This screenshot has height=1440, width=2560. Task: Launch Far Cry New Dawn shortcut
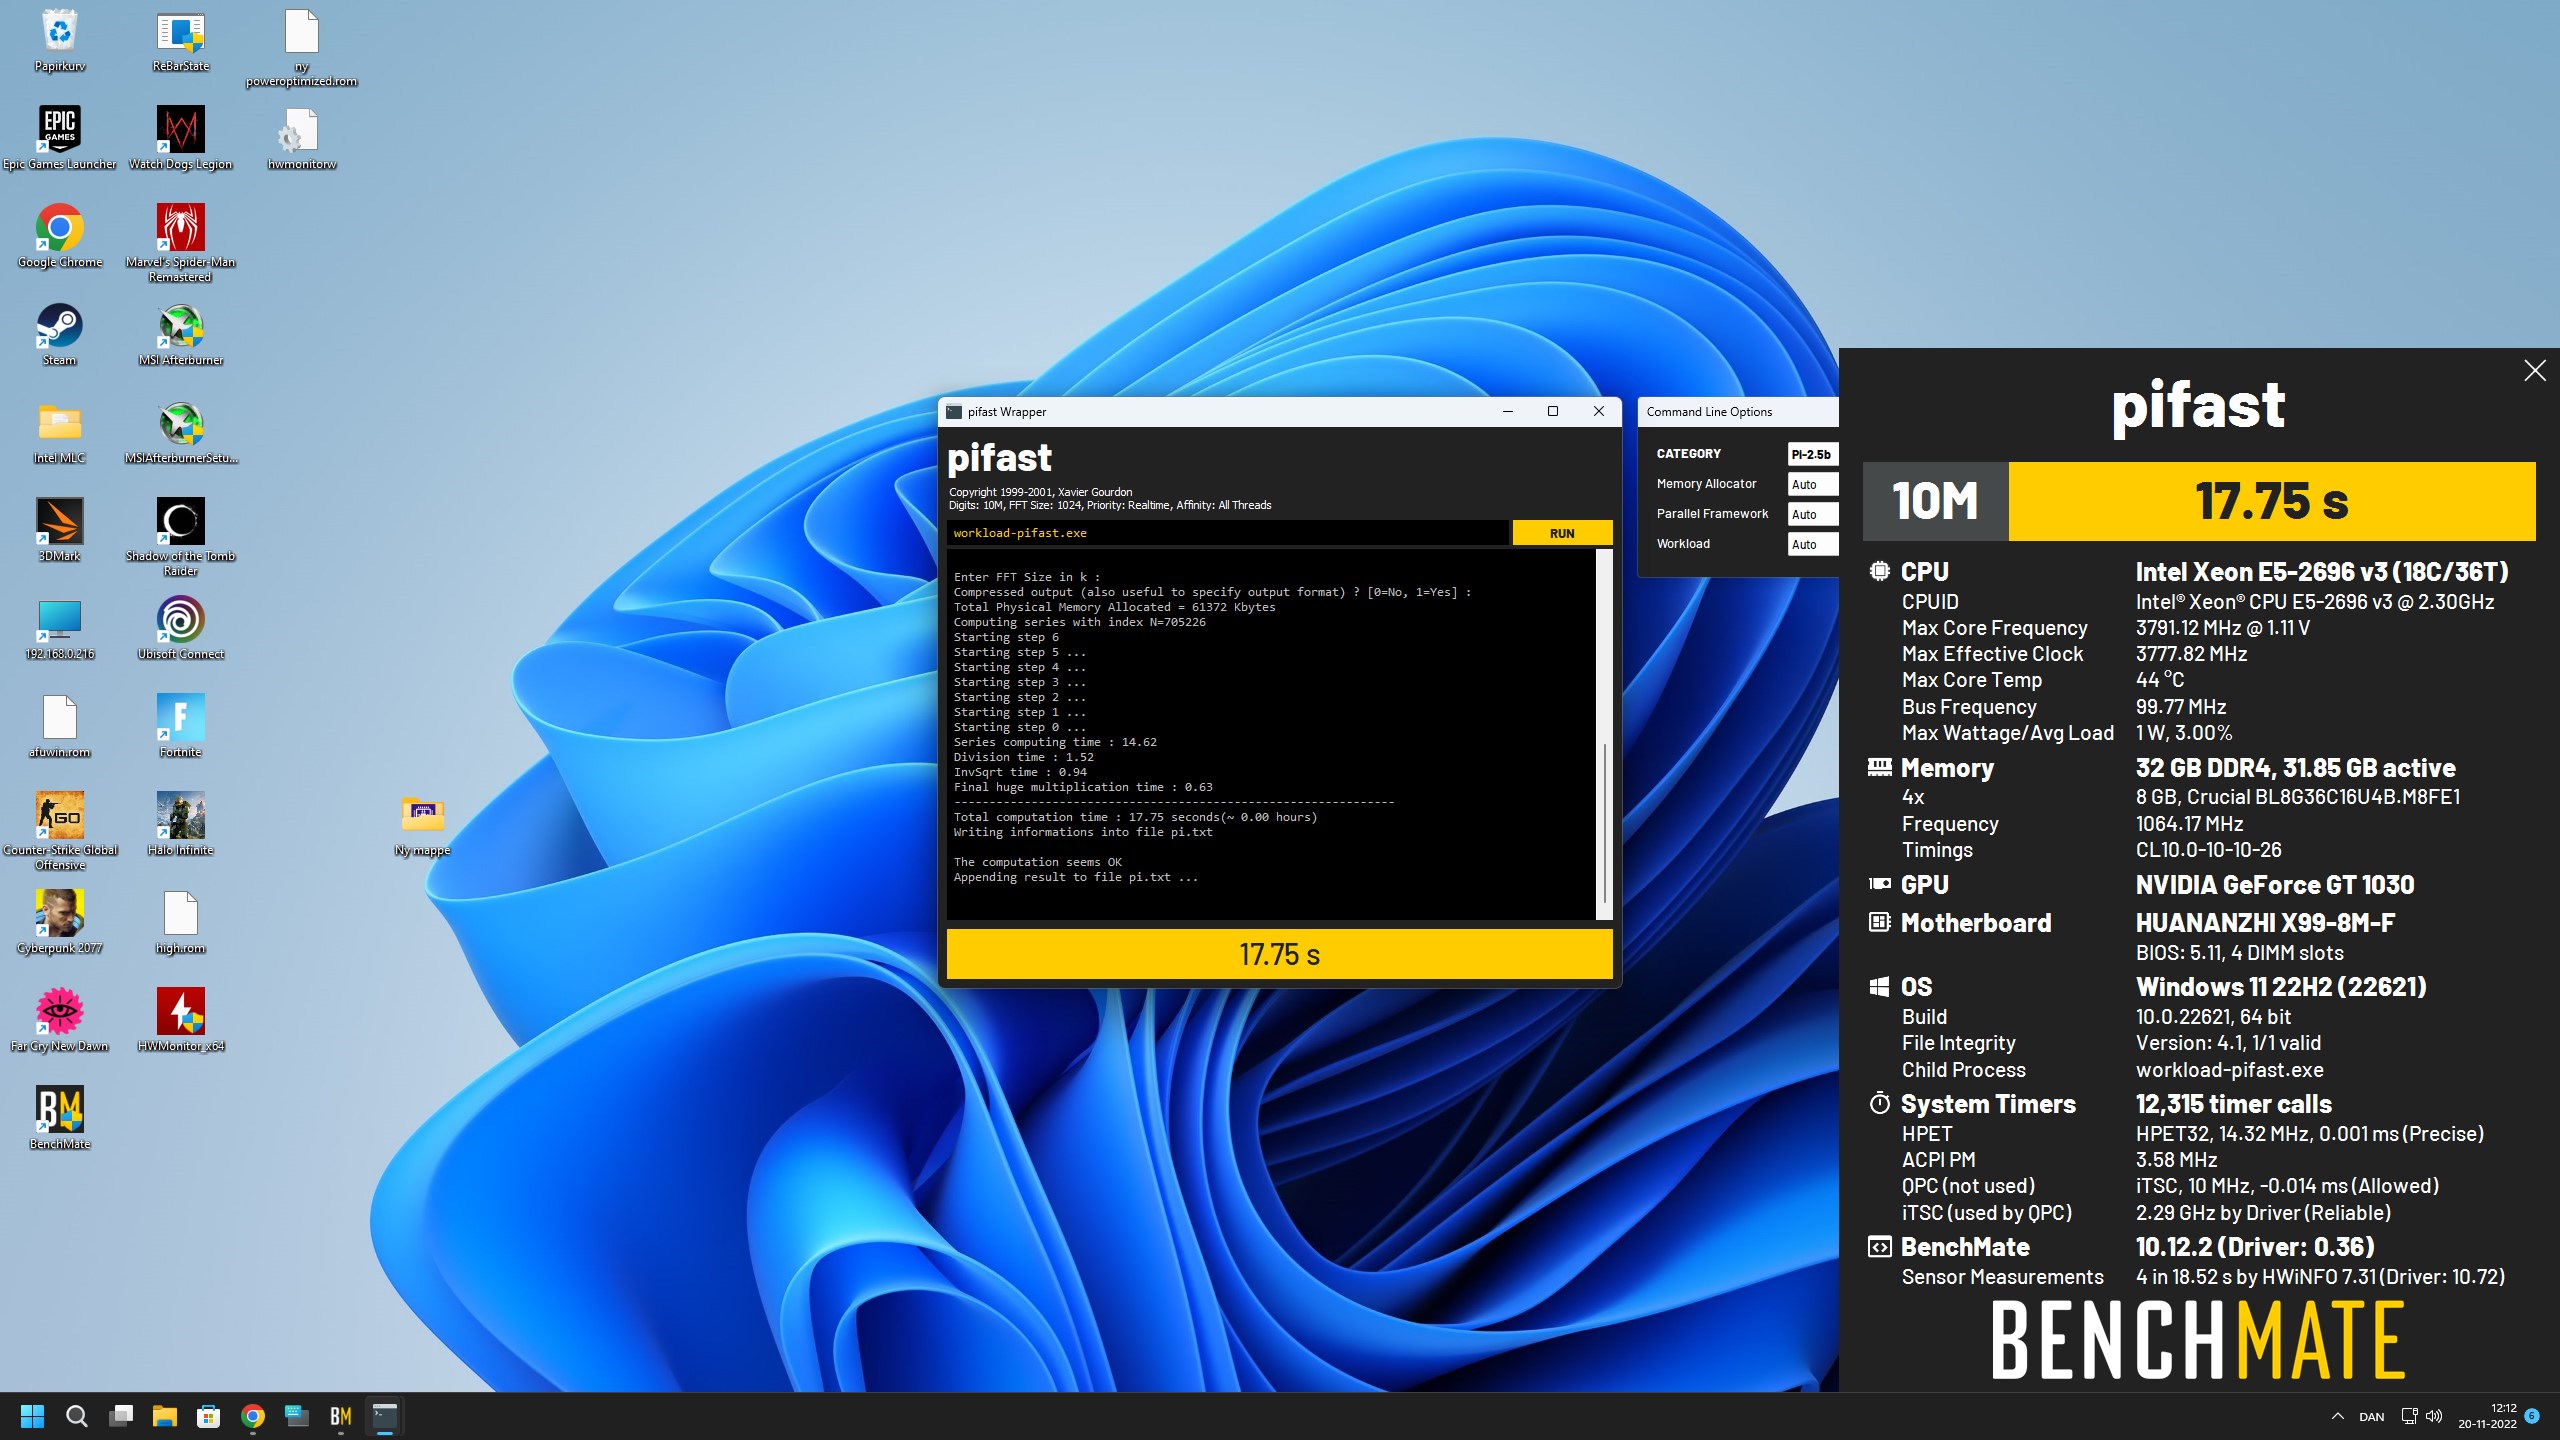(x=60, y=1020)
